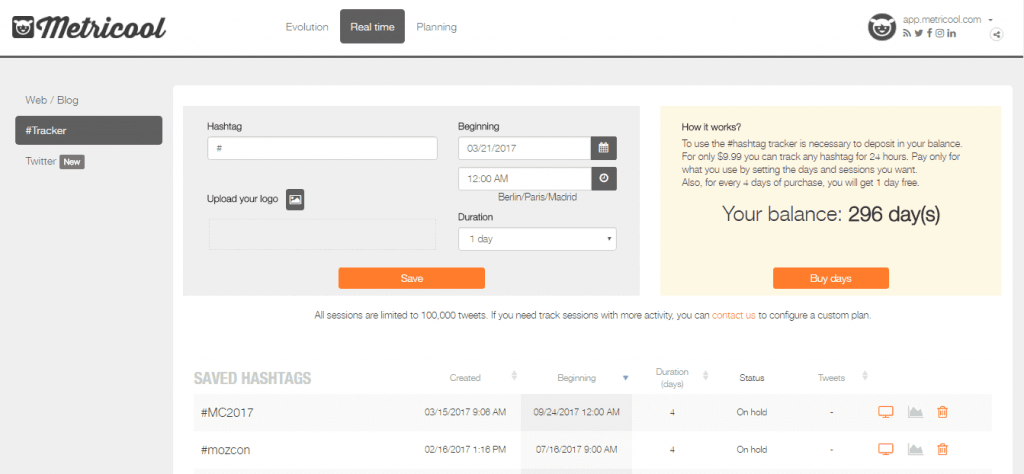Click the share icon in header
This screenshot has width=1024, height=474.
pos(996,35)
